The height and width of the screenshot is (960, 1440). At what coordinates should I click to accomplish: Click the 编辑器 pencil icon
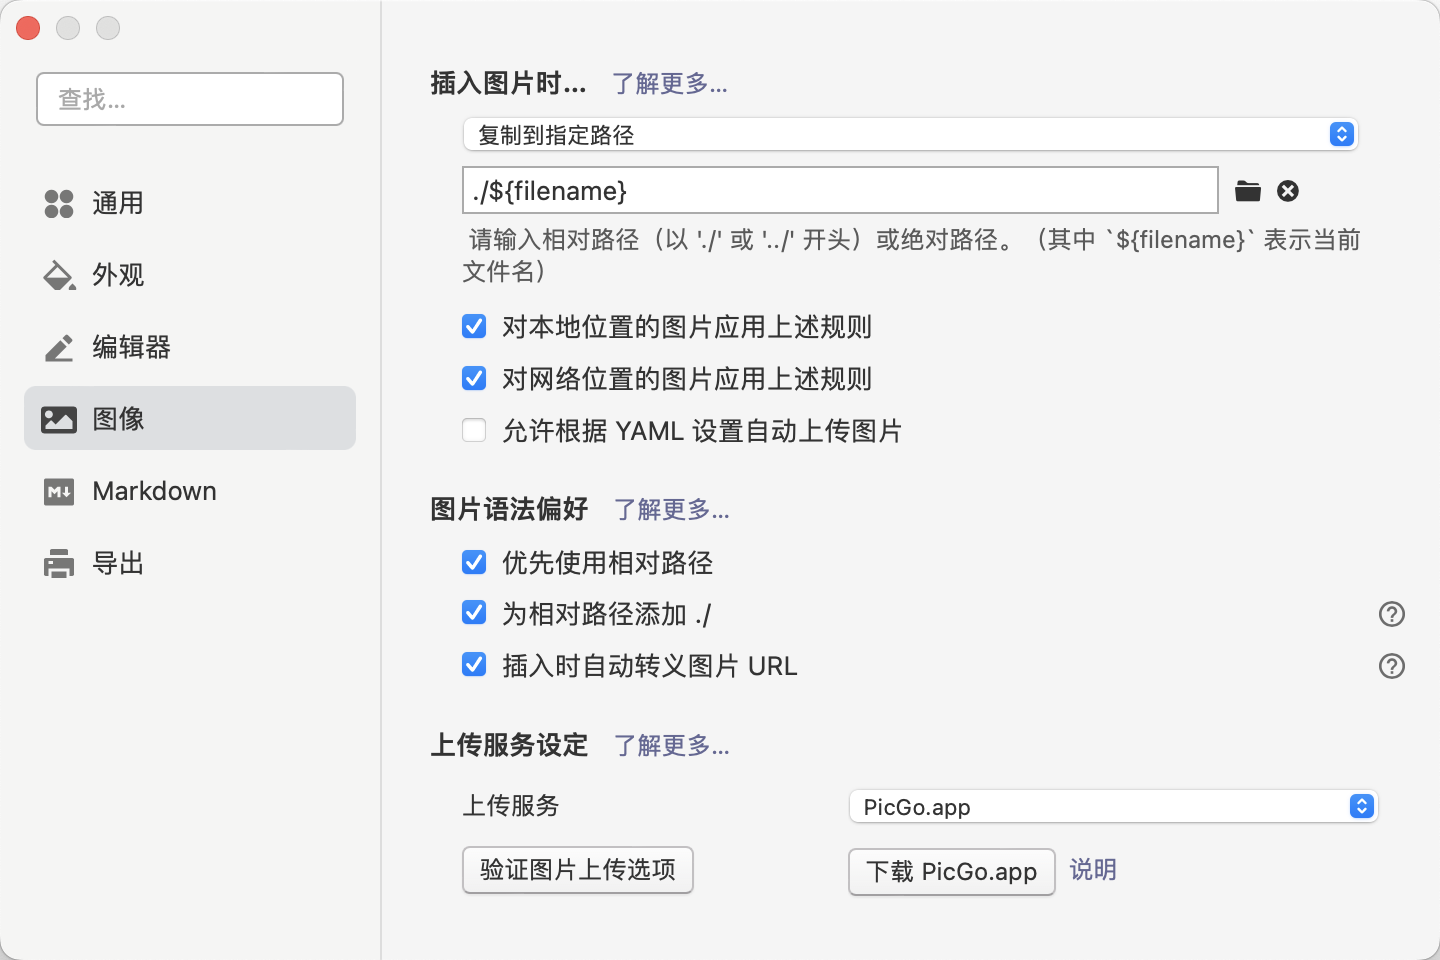(59, 347)
